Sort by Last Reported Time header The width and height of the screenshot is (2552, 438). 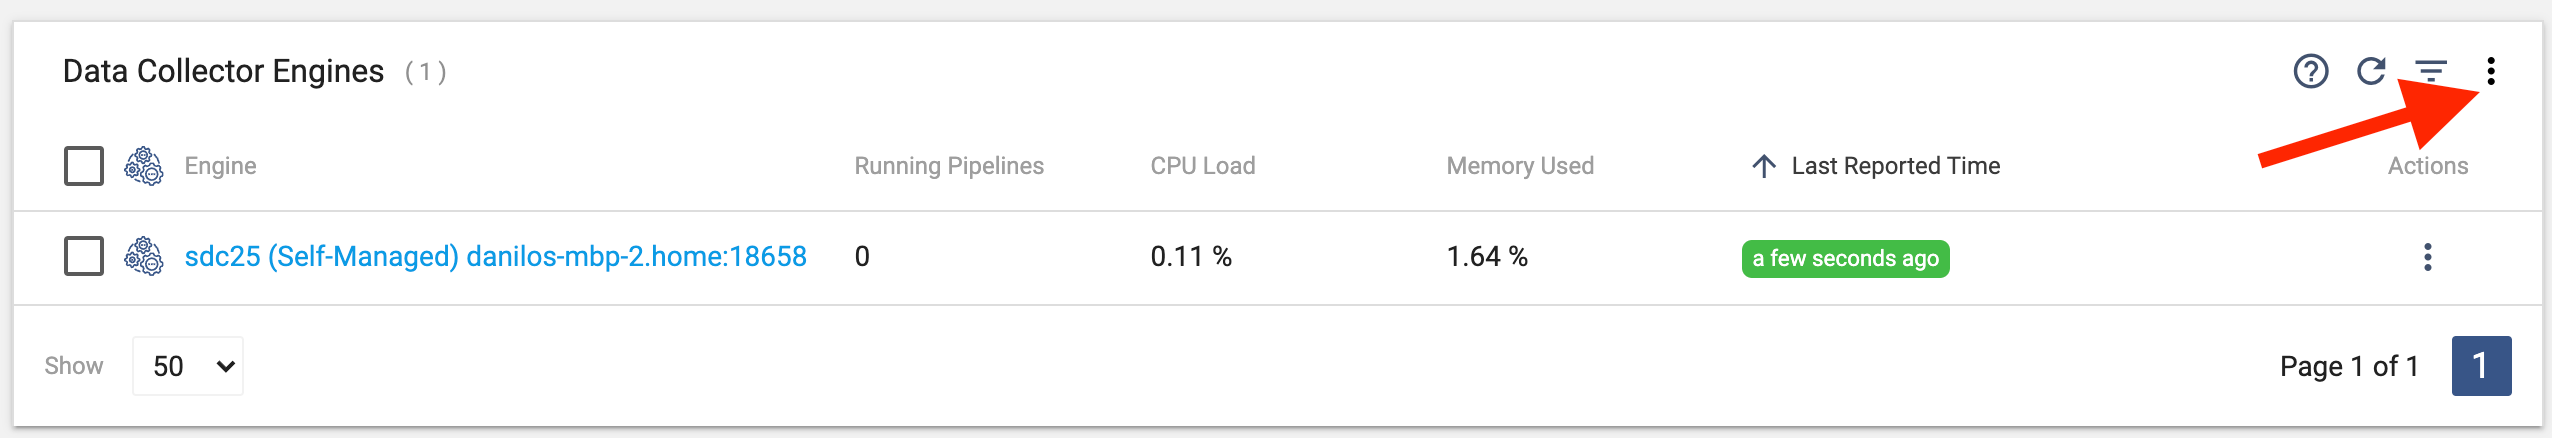1896,166
